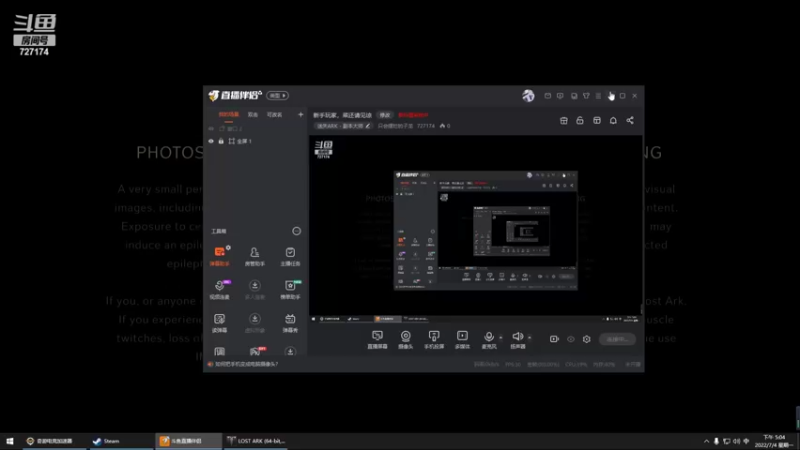Click the Windows Start button
800x450 pixels.
[10, 441]
